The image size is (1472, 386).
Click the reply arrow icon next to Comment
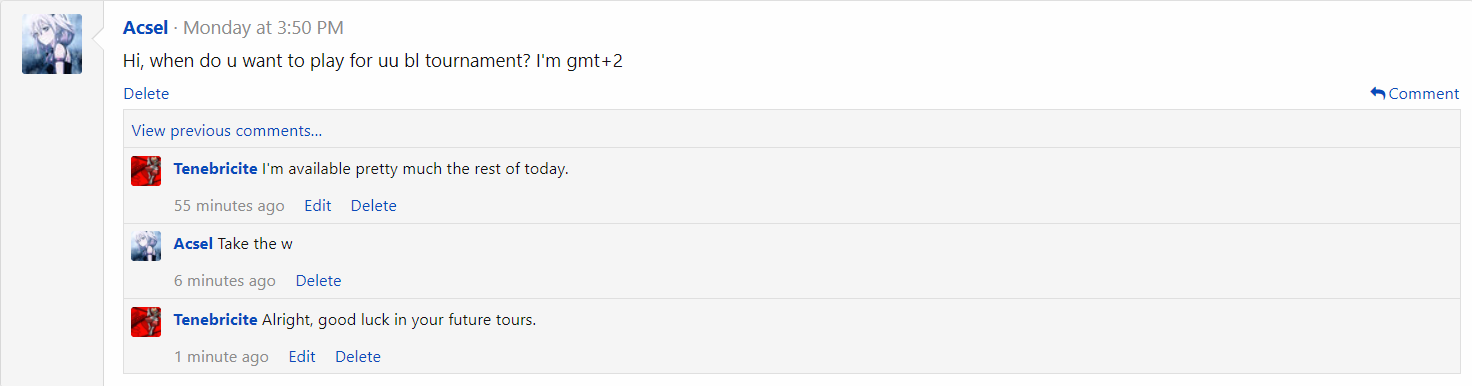(1378, 93)
